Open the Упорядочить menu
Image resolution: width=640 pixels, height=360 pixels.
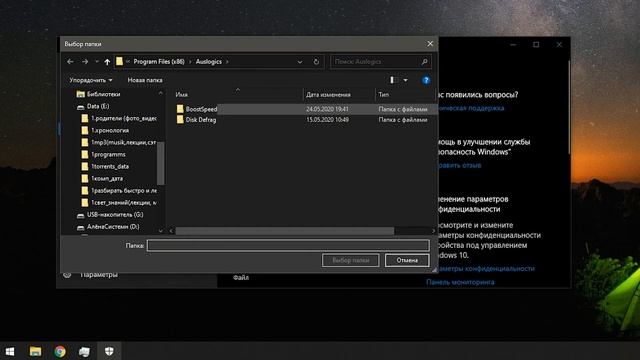(x=91, y=80)
